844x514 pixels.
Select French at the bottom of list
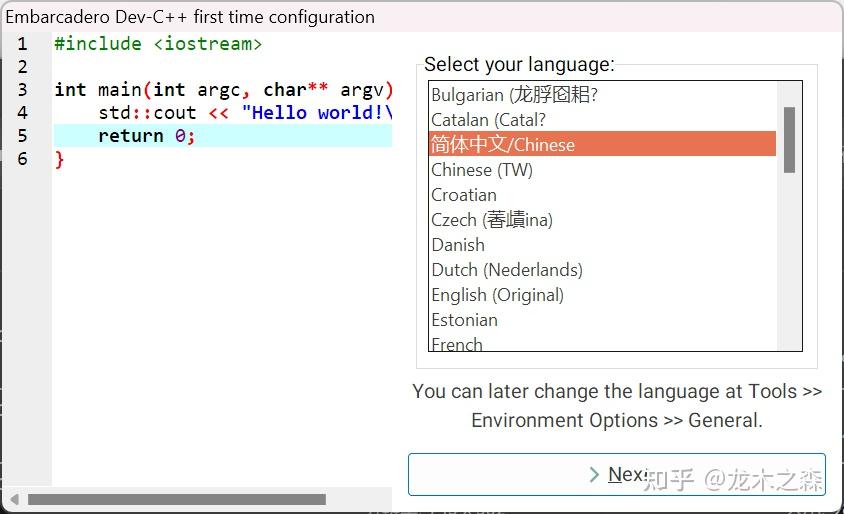602,343
